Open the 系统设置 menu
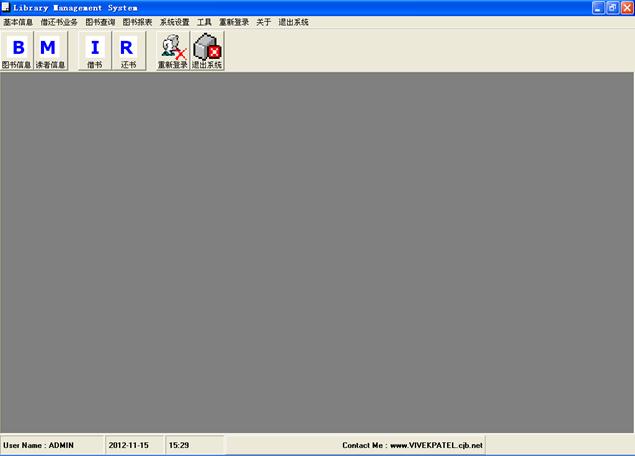This screenshot has height=456, width=635. (x=174, y=22)
